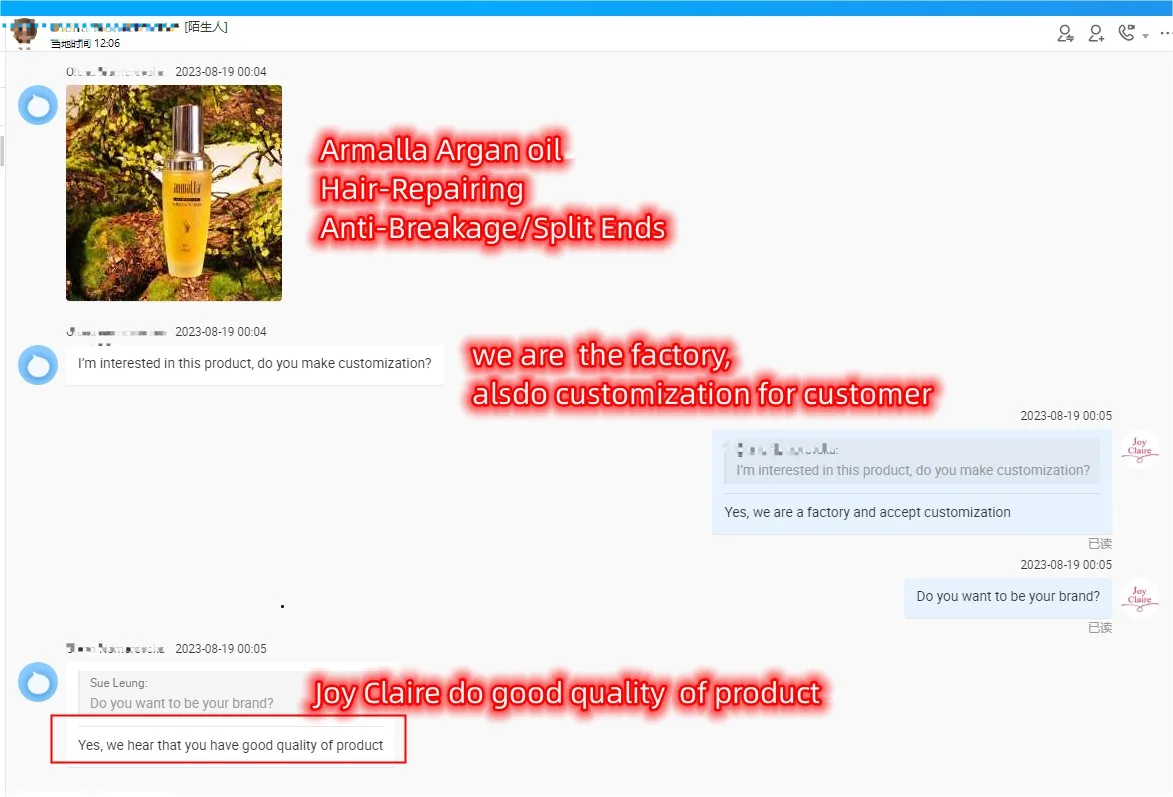Click the contact's profile avatar in header
1173x797 pixels.
pyautogui.click(x=25, y=33)
